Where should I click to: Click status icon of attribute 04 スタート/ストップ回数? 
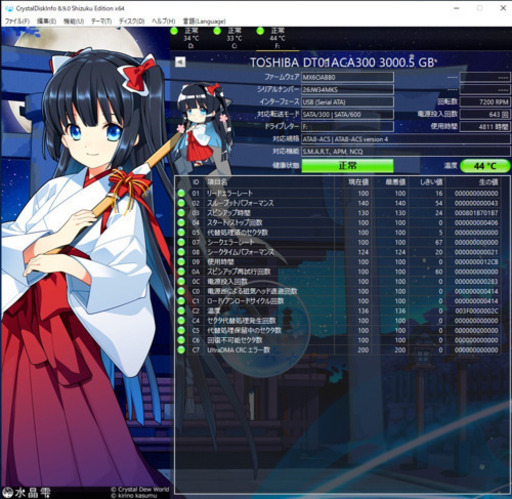(x=181, y=222)
